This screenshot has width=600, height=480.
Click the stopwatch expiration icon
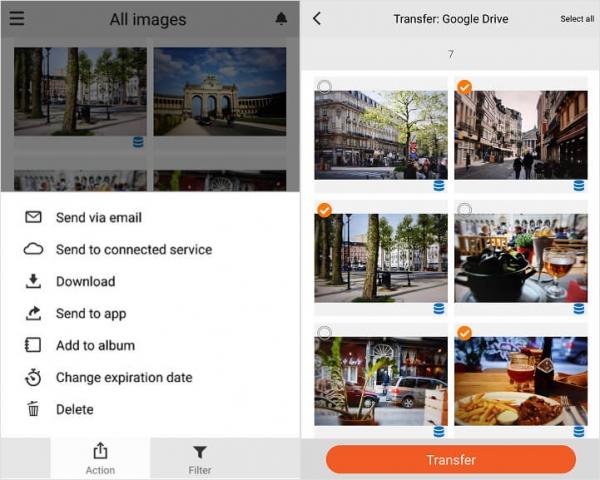33,377
